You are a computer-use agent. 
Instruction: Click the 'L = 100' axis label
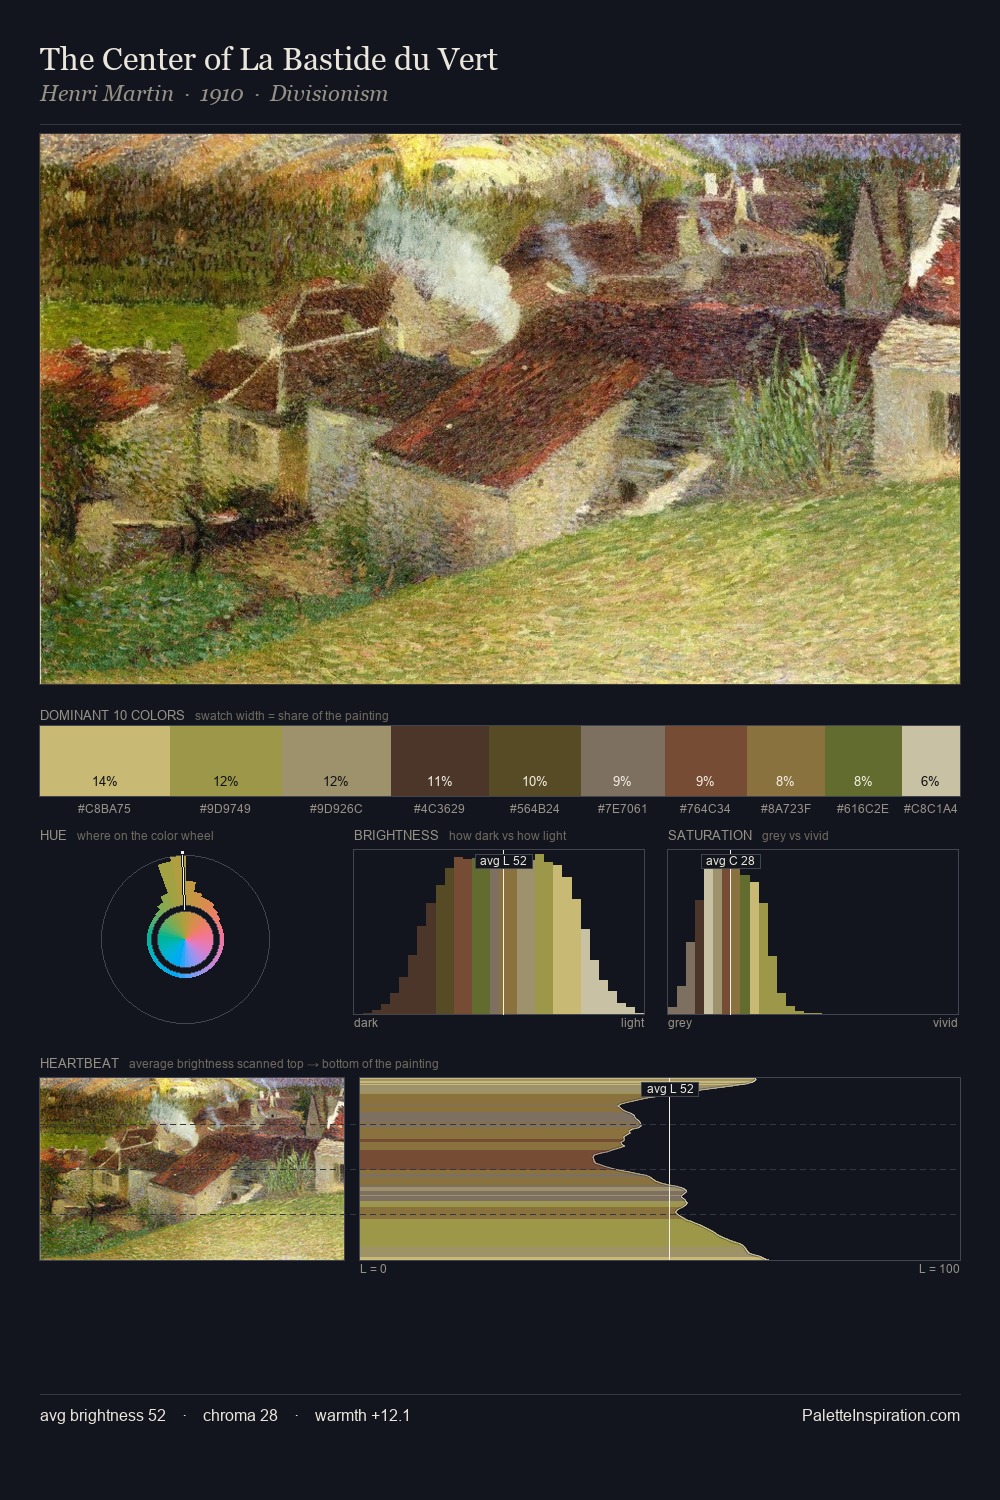click(939, 1269)
